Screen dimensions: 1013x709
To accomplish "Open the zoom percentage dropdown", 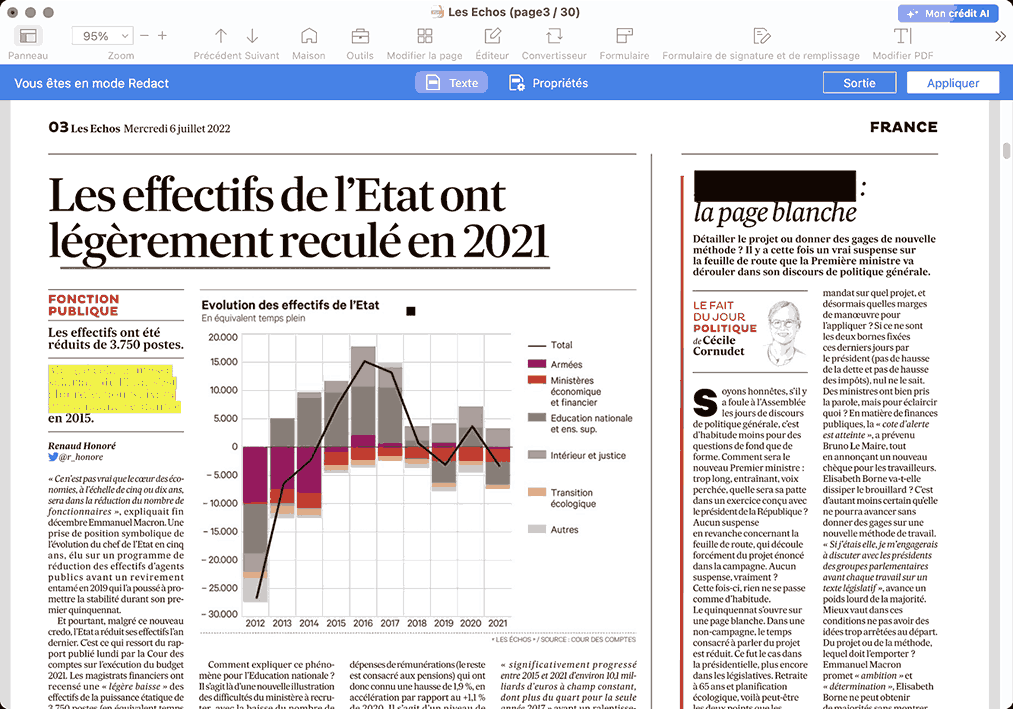I will point(103,36).
